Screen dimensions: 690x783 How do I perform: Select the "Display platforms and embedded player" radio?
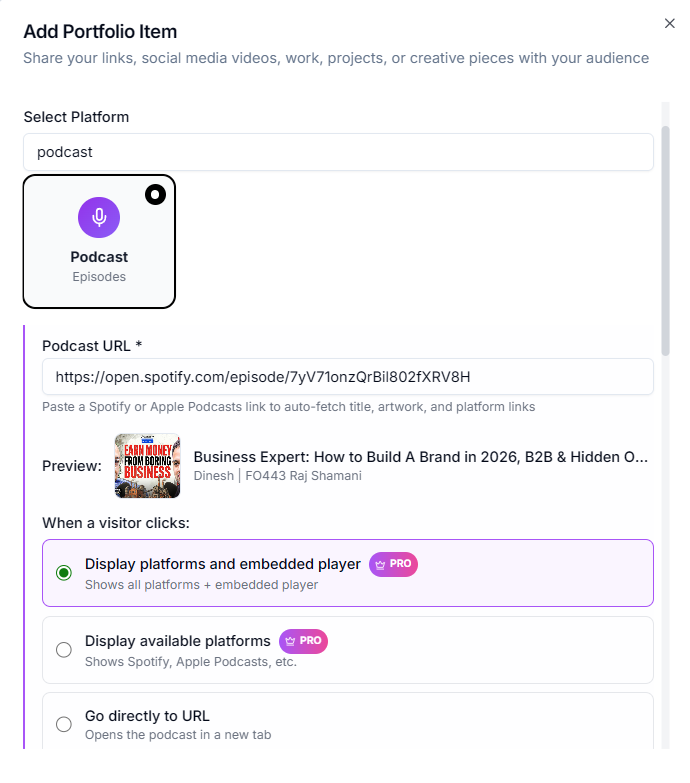coord(64,573)
